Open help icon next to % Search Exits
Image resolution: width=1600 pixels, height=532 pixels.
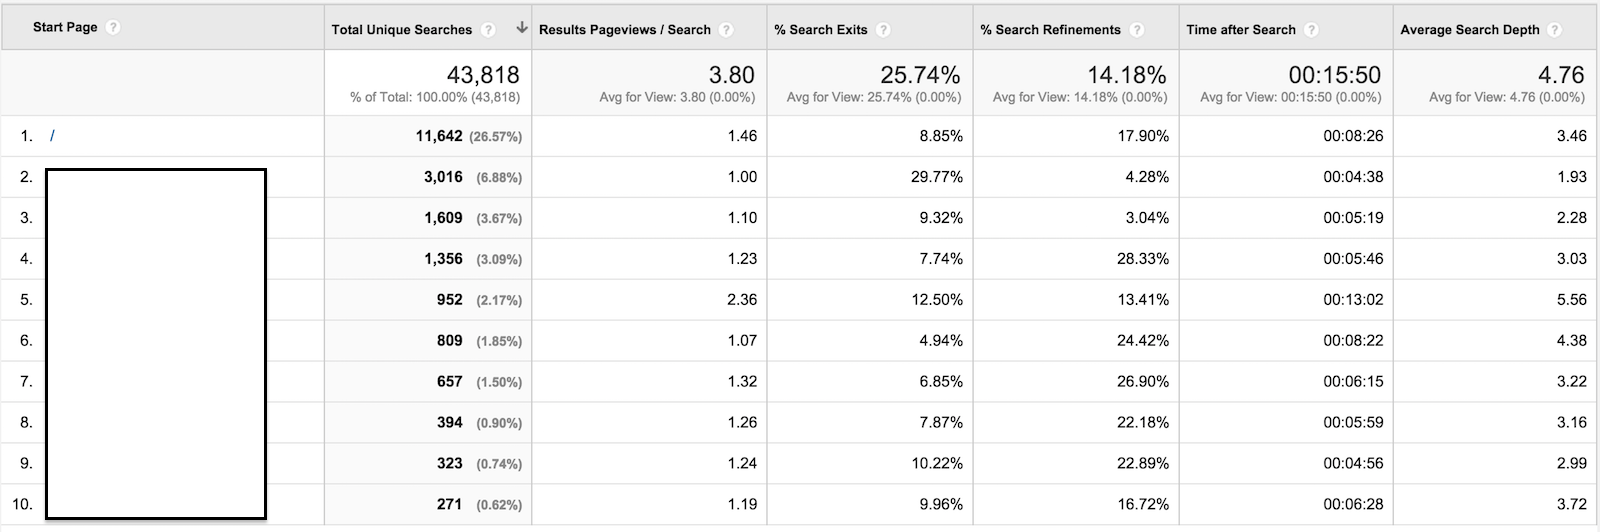pos(883,30)
